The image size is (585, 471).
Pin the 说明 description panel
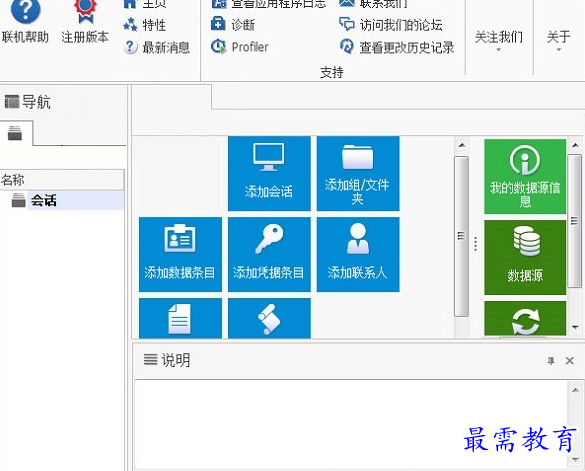click(x=551, y=361)
